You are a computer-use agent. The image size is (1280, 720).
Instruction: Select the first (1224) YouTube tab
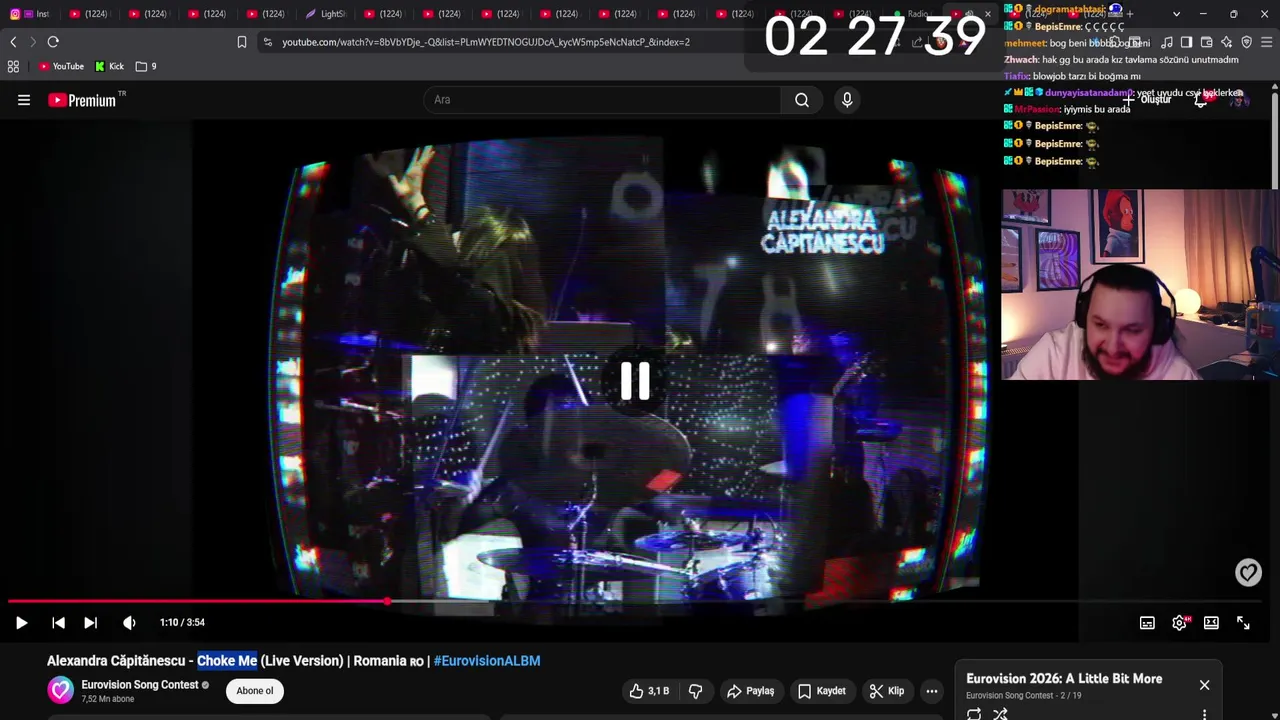[91, 14]
